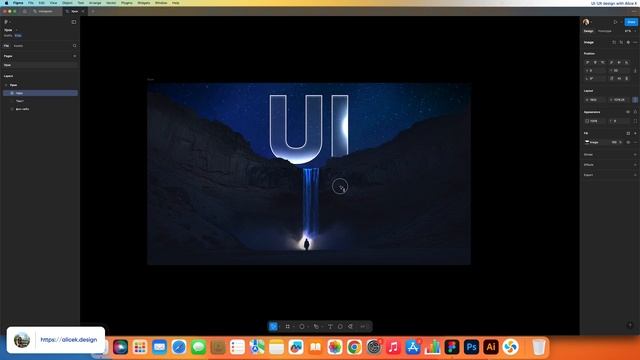The height and width of the screenshot is (360, 640).
Task: Open blend mode drop icon in Appearance
Action: coord(635,112)
